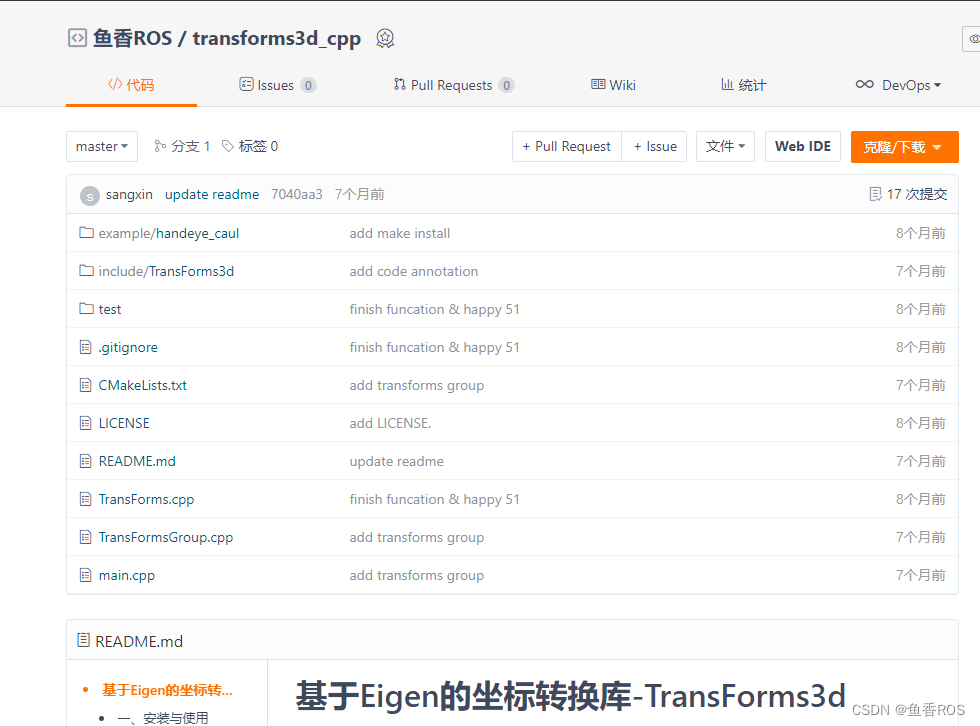Click the Wiki grid icon

point(598,85)
